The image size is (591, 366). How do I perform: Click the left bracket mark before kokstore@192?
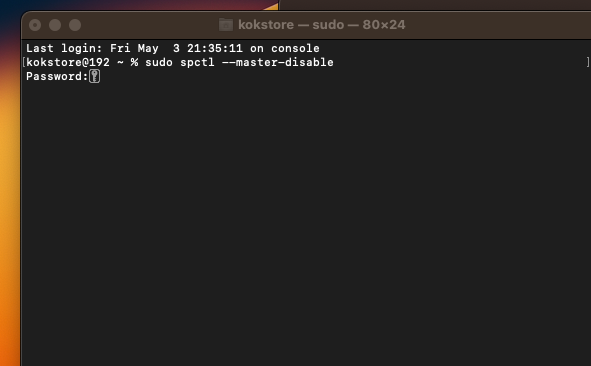click(x=24, y=62)
